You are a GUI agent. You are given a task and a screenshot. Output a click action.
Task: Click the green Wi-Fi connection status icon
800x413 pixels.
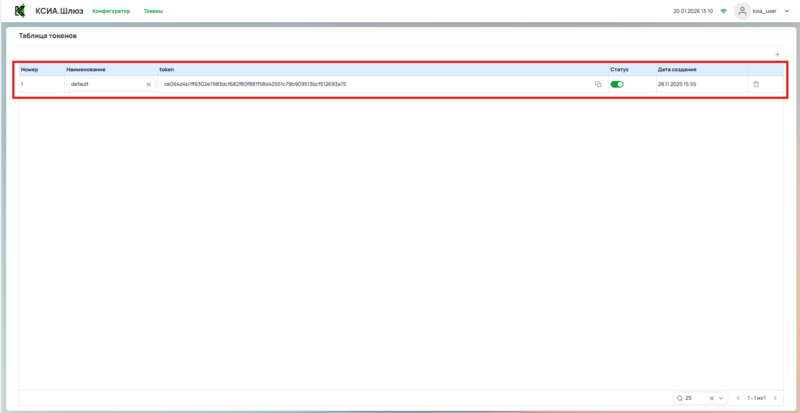coord(723,11)
